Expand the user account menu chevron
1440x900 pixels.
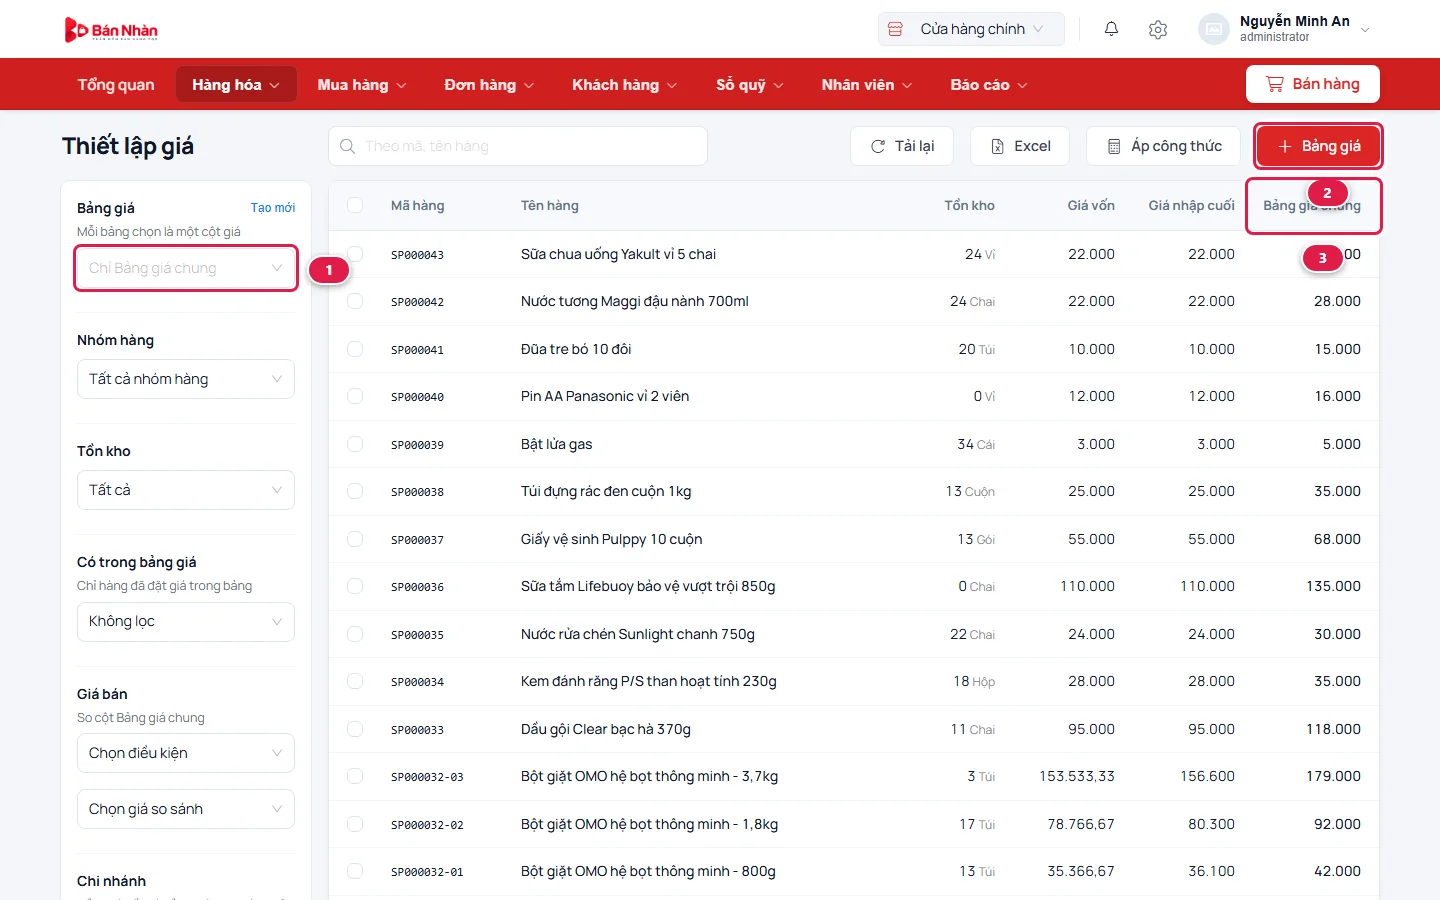pyautogui.click(x=1365, y=30)
